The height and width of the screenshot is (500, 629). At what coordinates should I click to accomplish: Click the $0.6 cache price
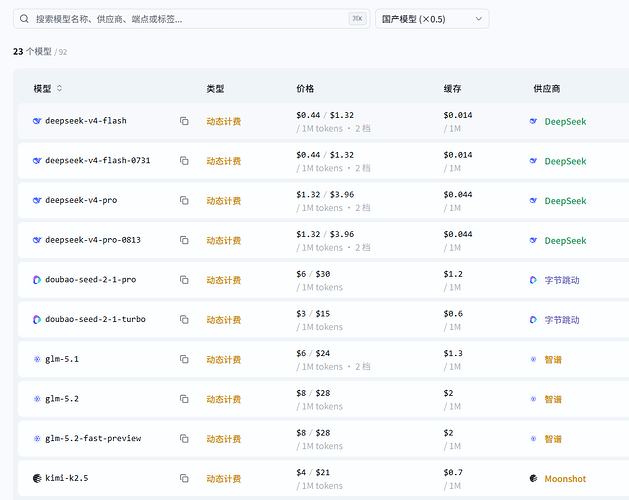coord(453,314)
